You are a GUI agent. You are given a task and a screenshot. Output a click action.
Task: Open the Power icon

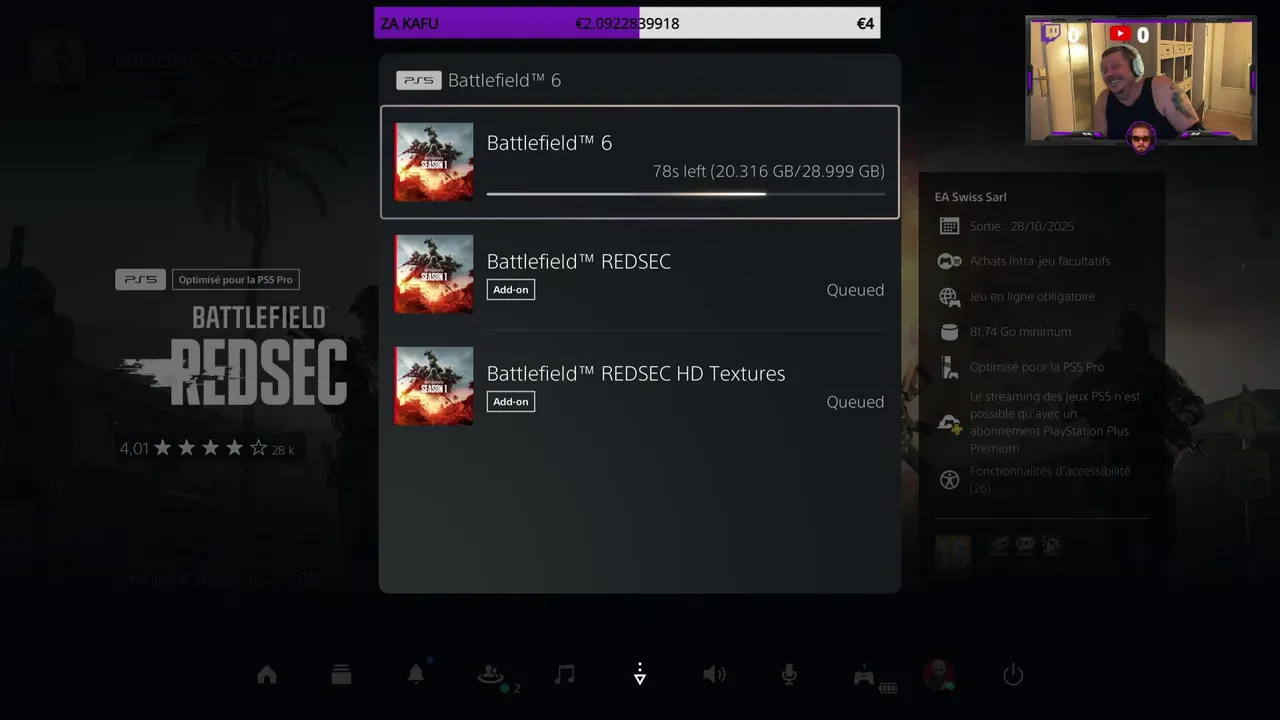click(1013, 675)
